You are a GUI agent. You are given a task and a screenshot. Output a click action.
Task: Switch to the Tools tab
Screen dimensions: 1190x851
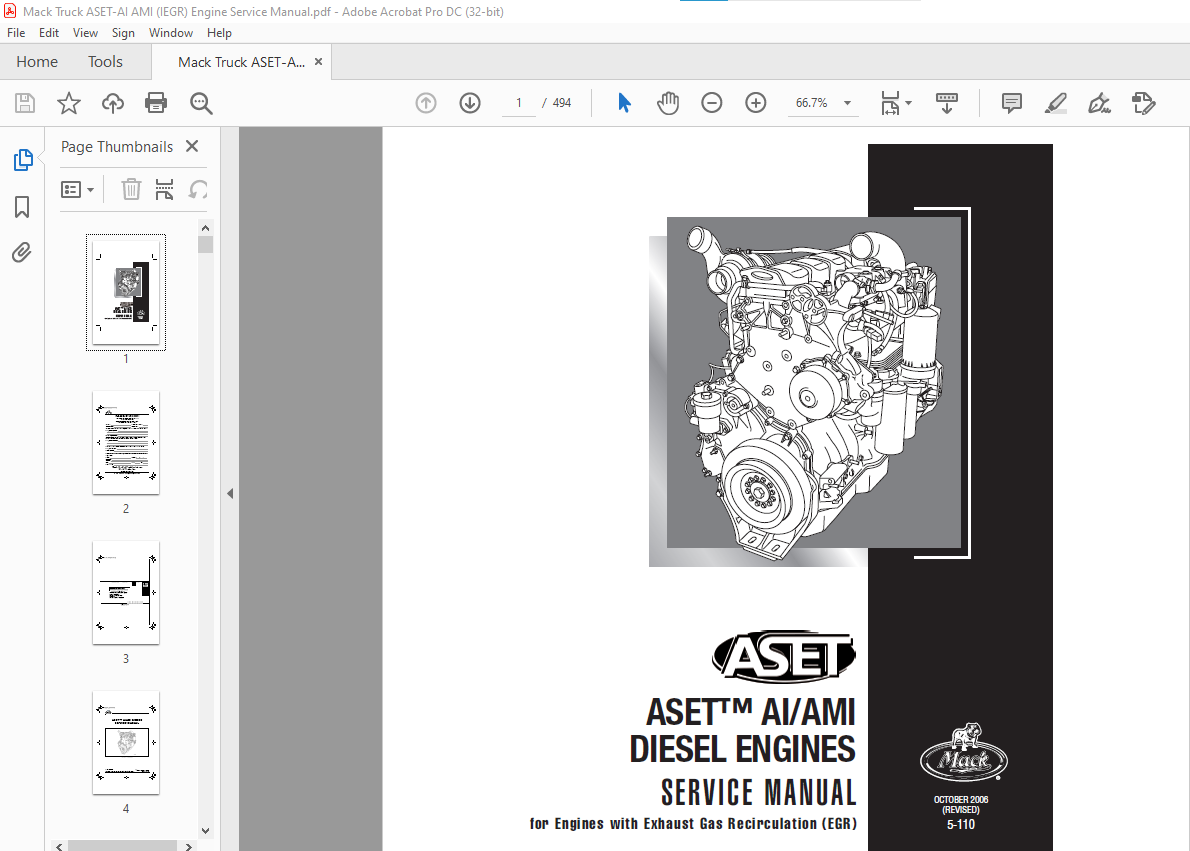point(105,61)
